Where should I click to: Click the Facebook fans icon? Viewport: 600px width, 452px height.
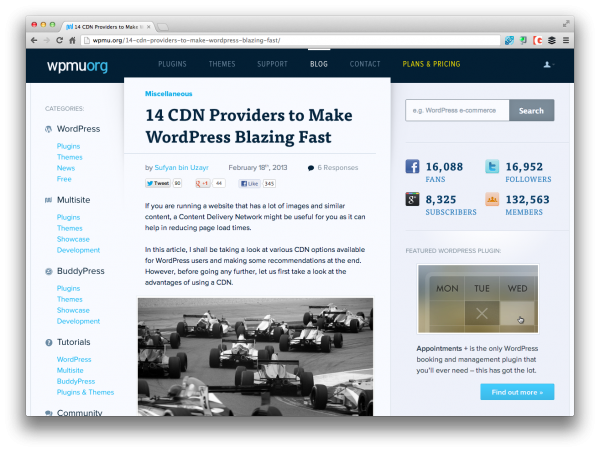pos(412,166)
